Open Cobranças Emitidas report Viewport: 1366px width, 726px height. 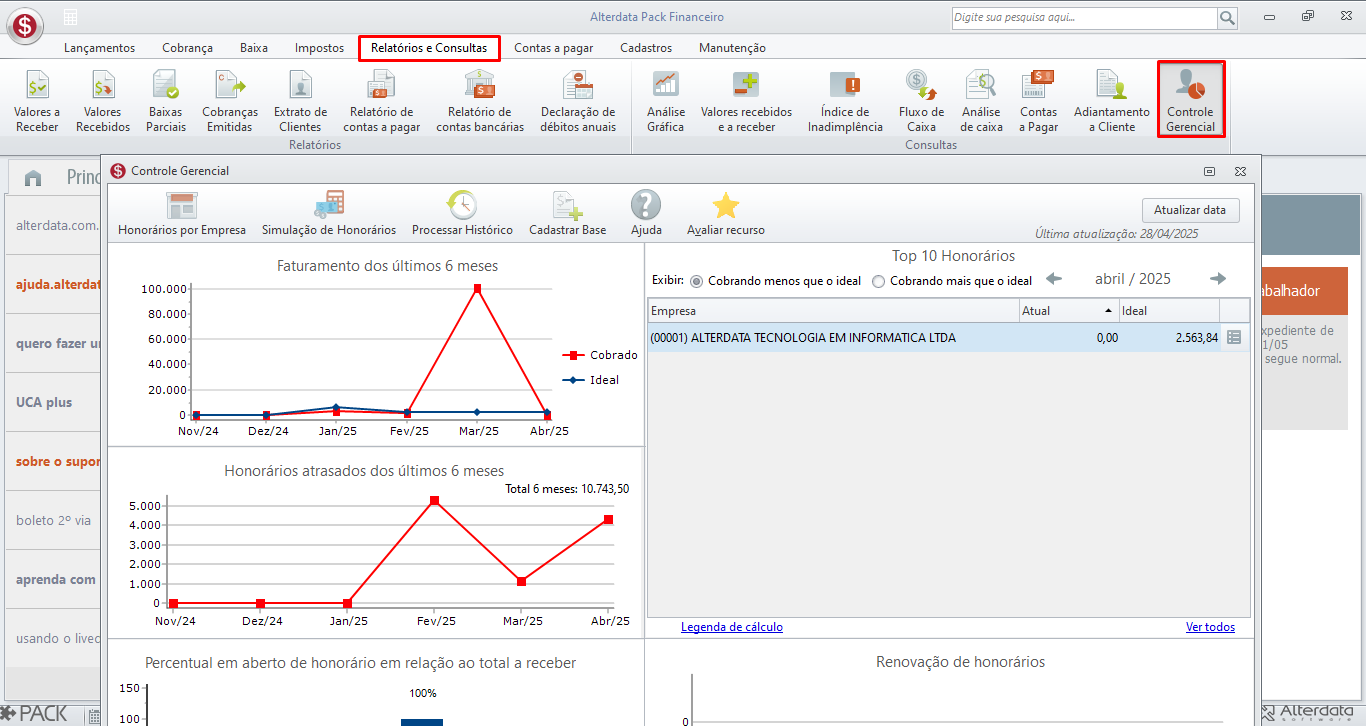pyautogui.click(x=230, y=101)
